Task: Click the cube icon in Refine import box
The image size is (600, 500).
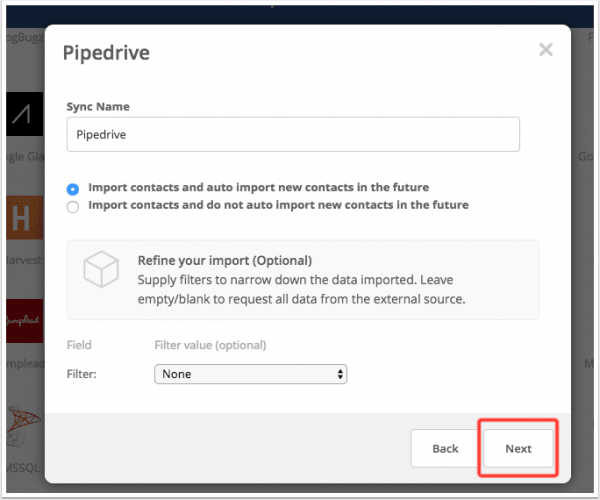Action: point(101,269)
